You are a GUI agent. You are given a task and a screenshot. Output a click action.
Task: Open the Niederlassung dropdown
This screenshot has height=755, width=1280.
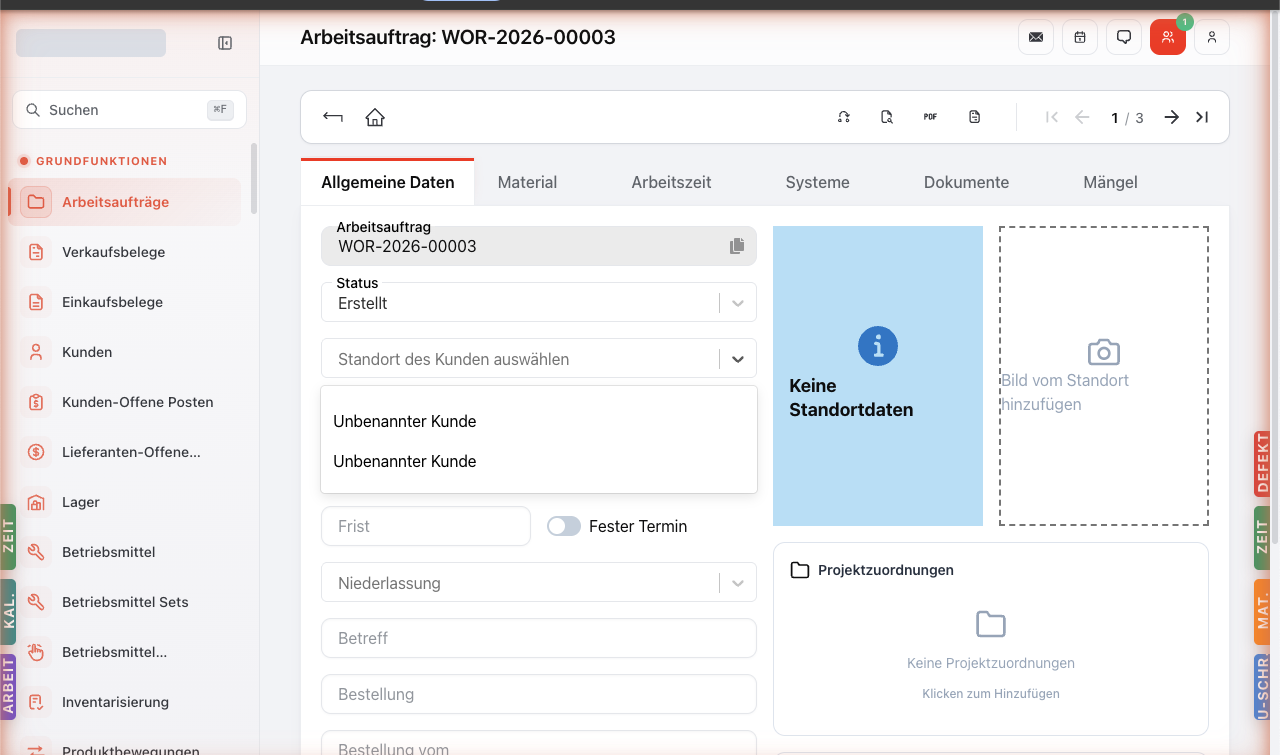tap(539, 583)
